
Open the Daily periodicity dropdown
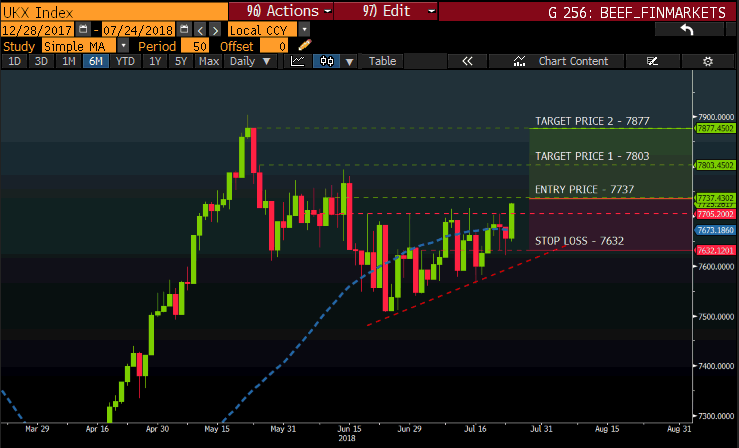tap(250, 61)
